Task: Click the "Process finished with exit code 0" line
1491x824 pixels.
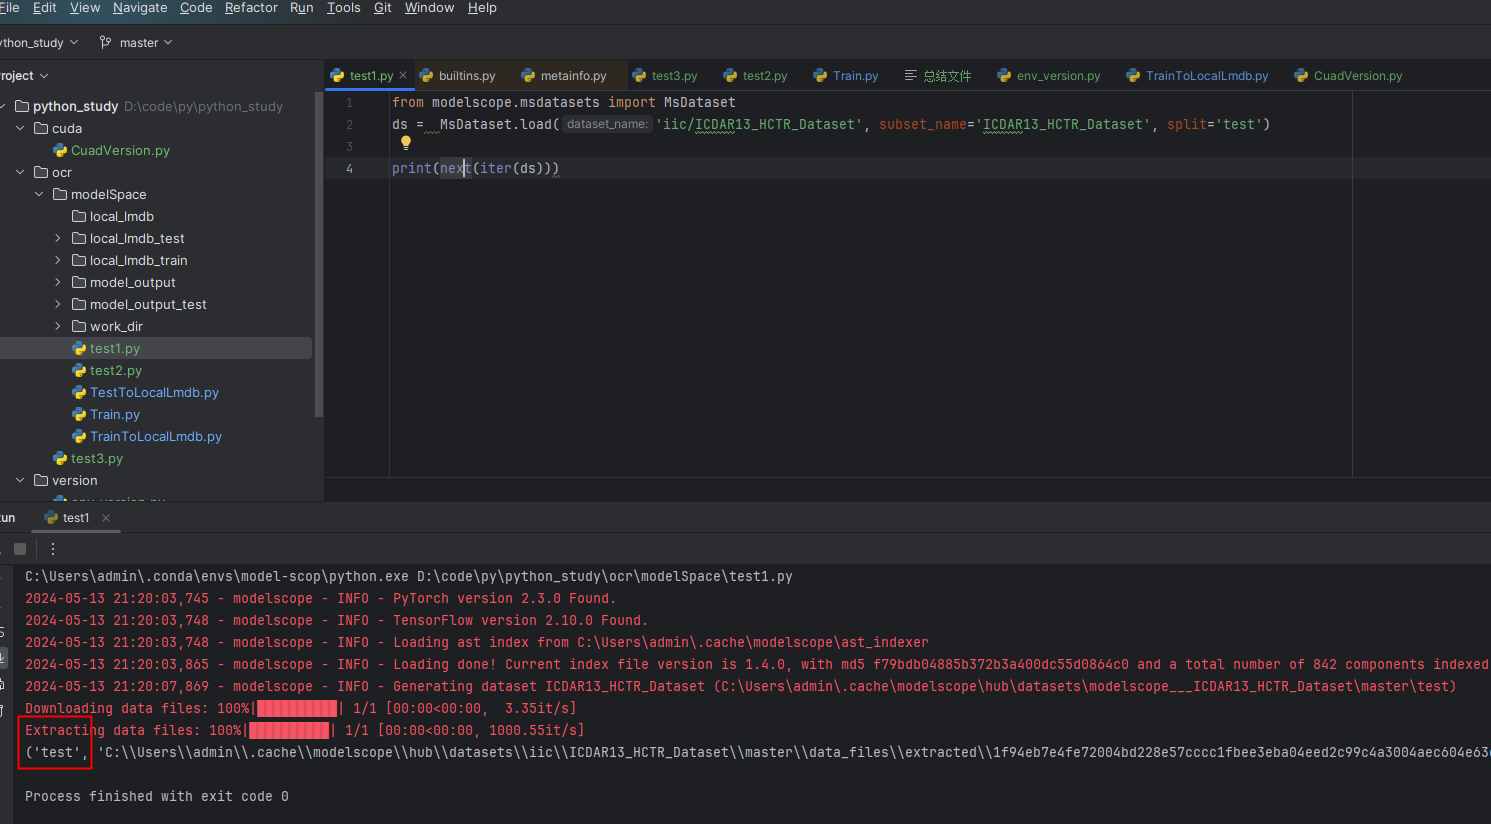Action: (157, 796)
